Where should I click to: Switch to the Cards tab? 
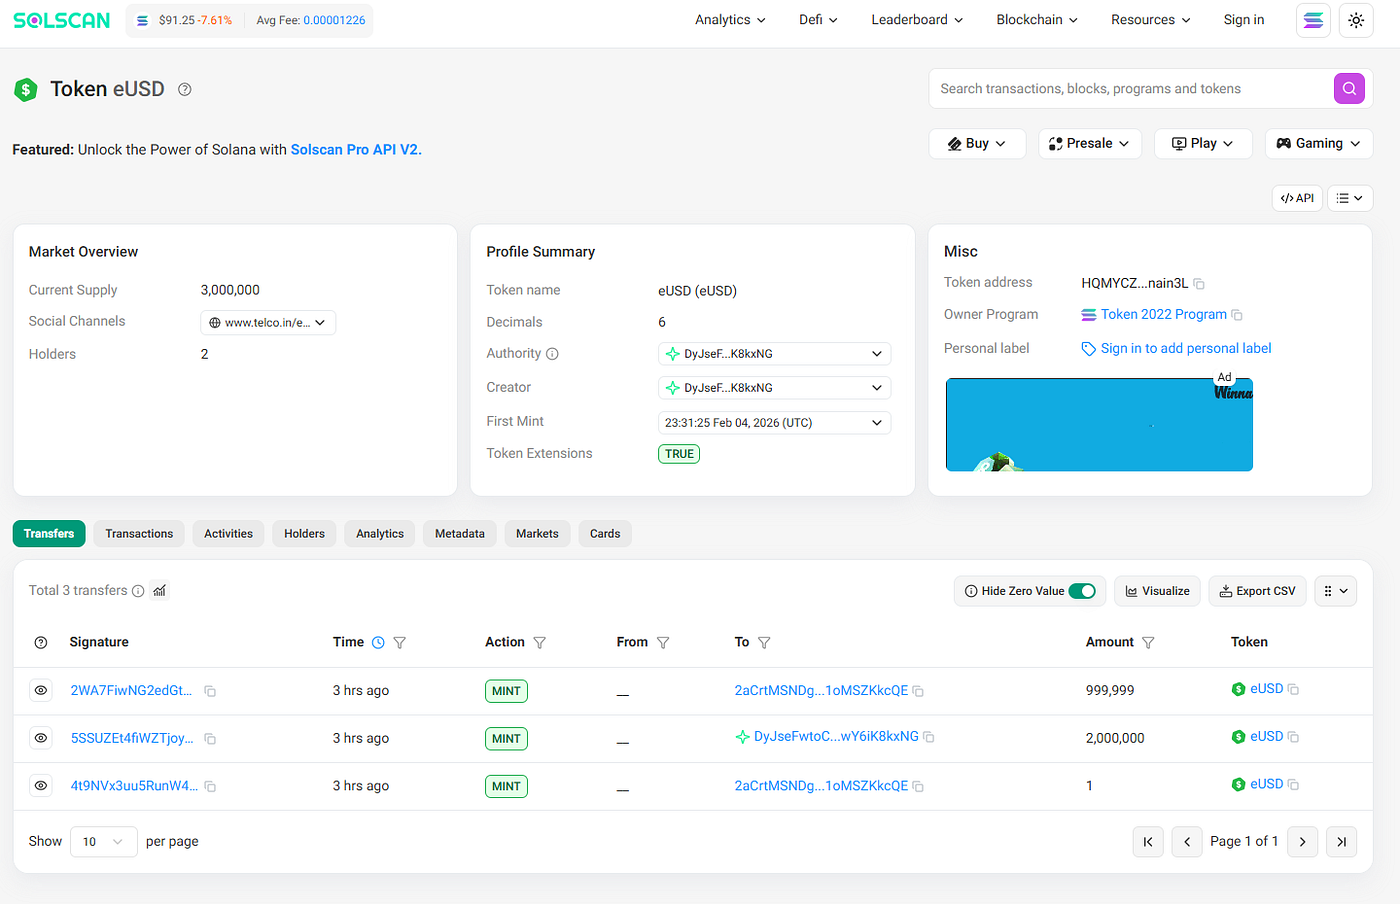[605, 534]
